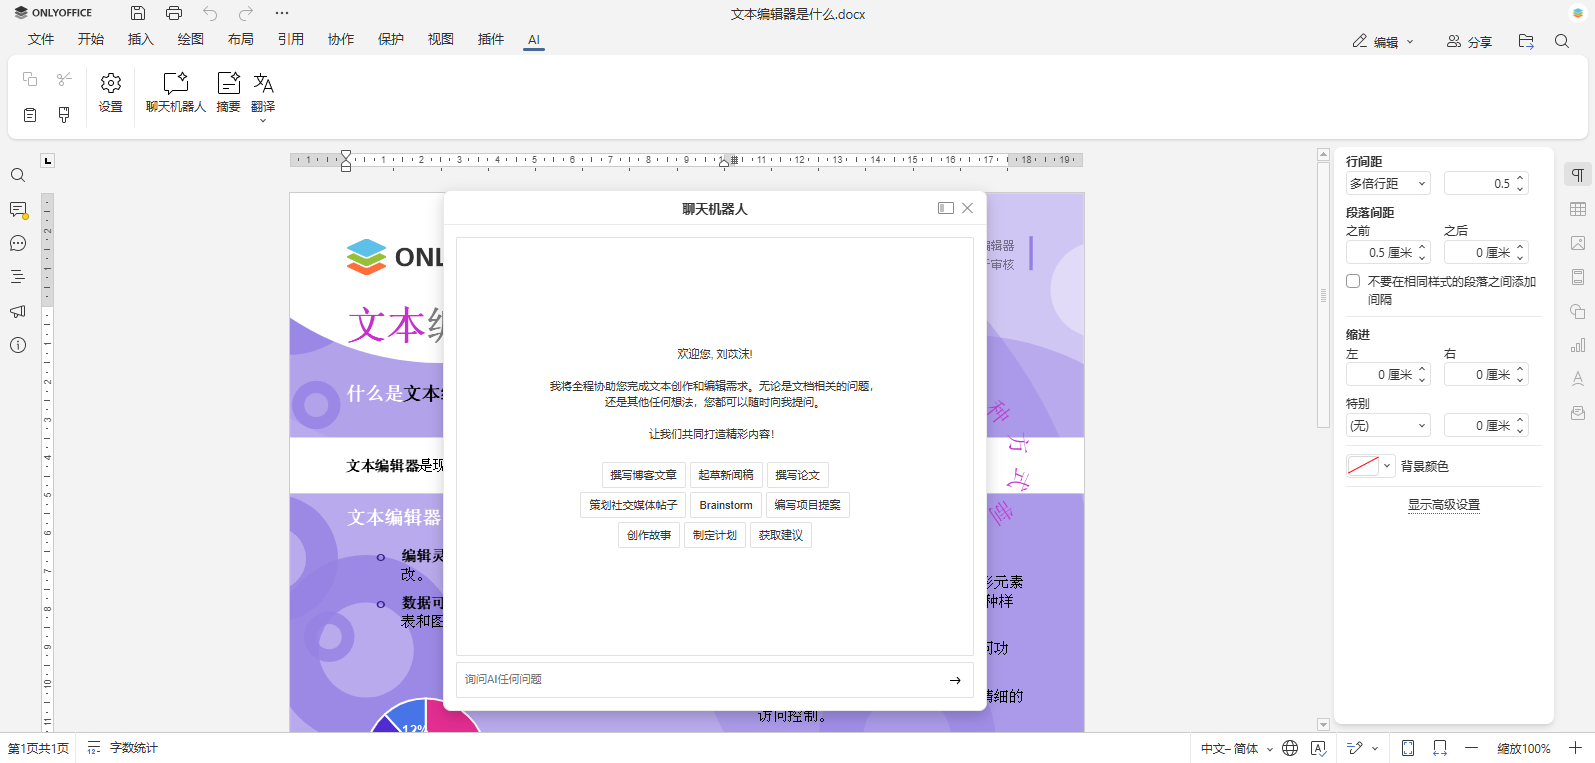This screenshot has height=763, width=1595.
Task: Send the AI question arrow
Action: (x=955, y=680)
